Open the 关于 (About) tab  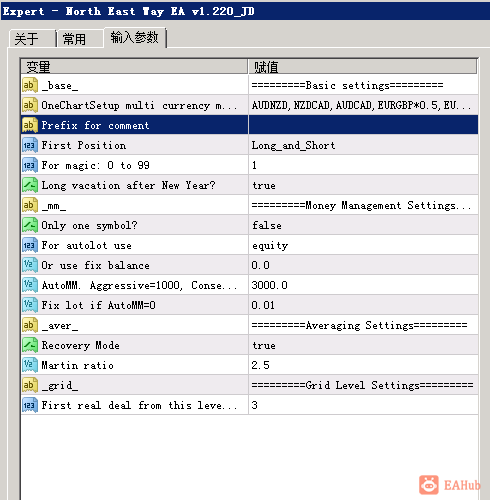32,39
